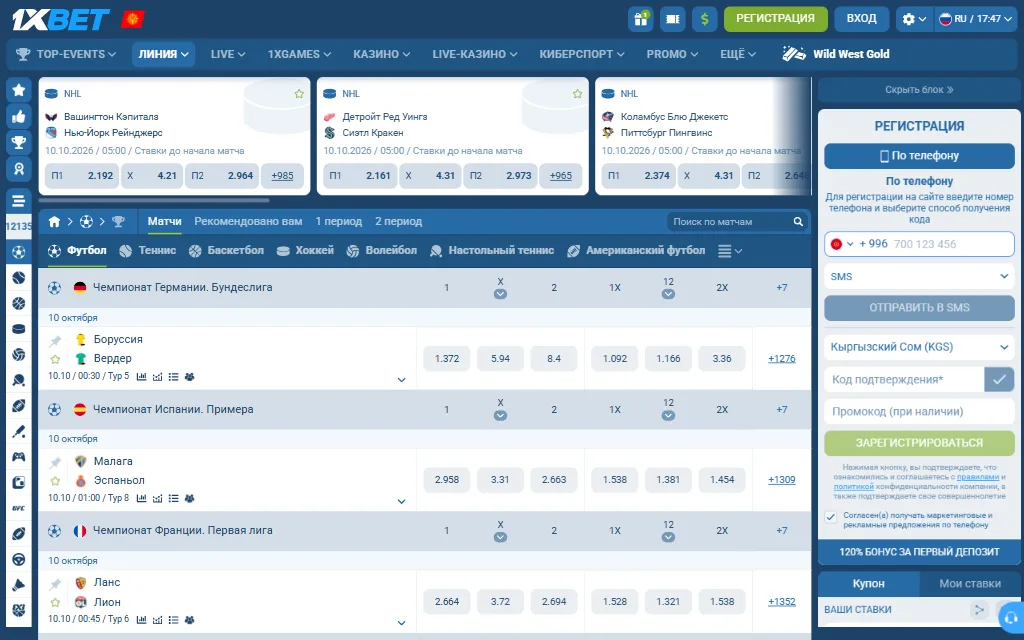Open the thumbs-up recommended icon in sidebar

click(x=19, y=116)
